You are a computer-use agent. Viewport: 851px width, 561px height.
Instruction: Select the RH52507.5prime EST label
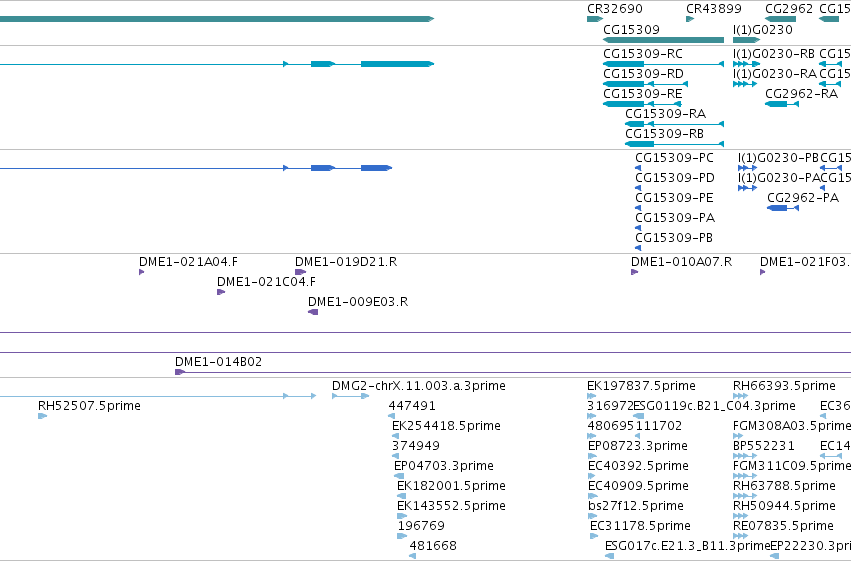pyautogui.click(x=89, y=406)
